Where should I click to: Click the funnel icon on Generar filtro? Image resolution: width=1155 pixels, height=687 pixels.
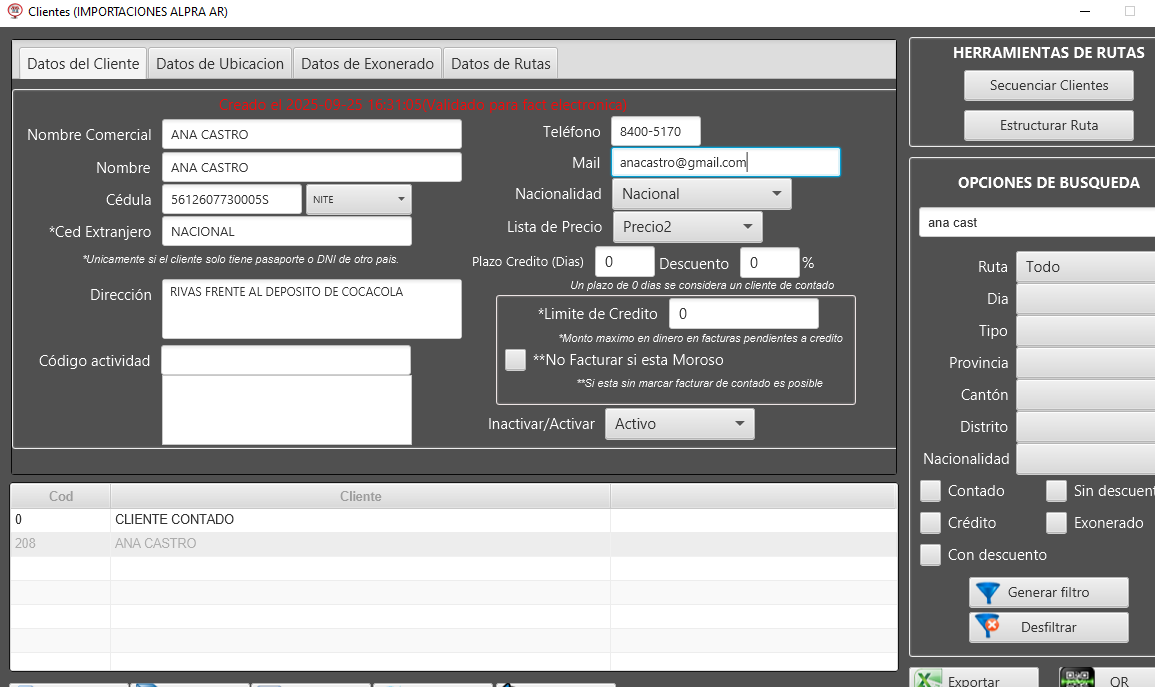tap(988, 592)
